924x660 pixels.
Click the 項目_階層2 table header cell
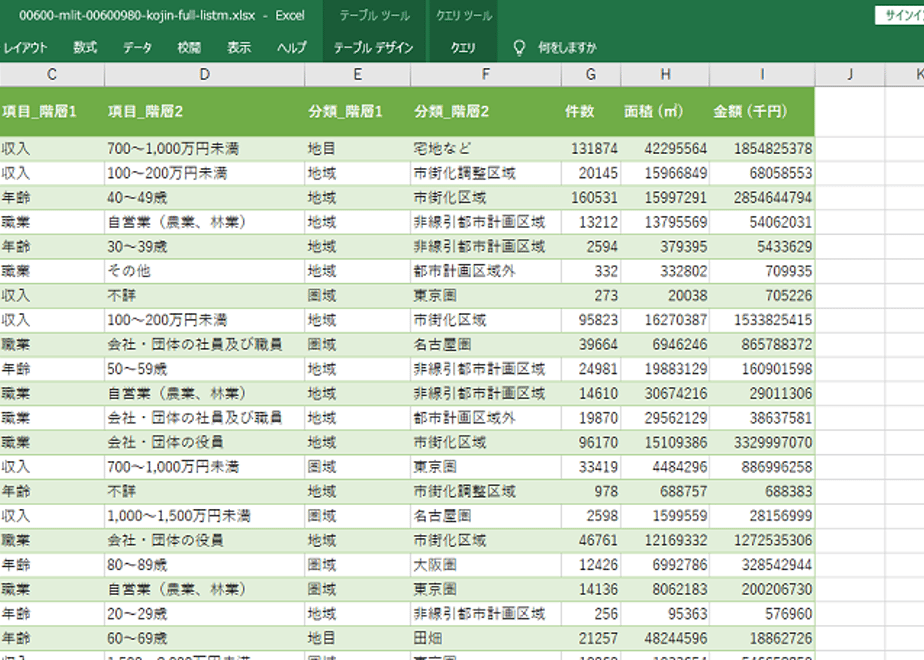tap(204, 111)
